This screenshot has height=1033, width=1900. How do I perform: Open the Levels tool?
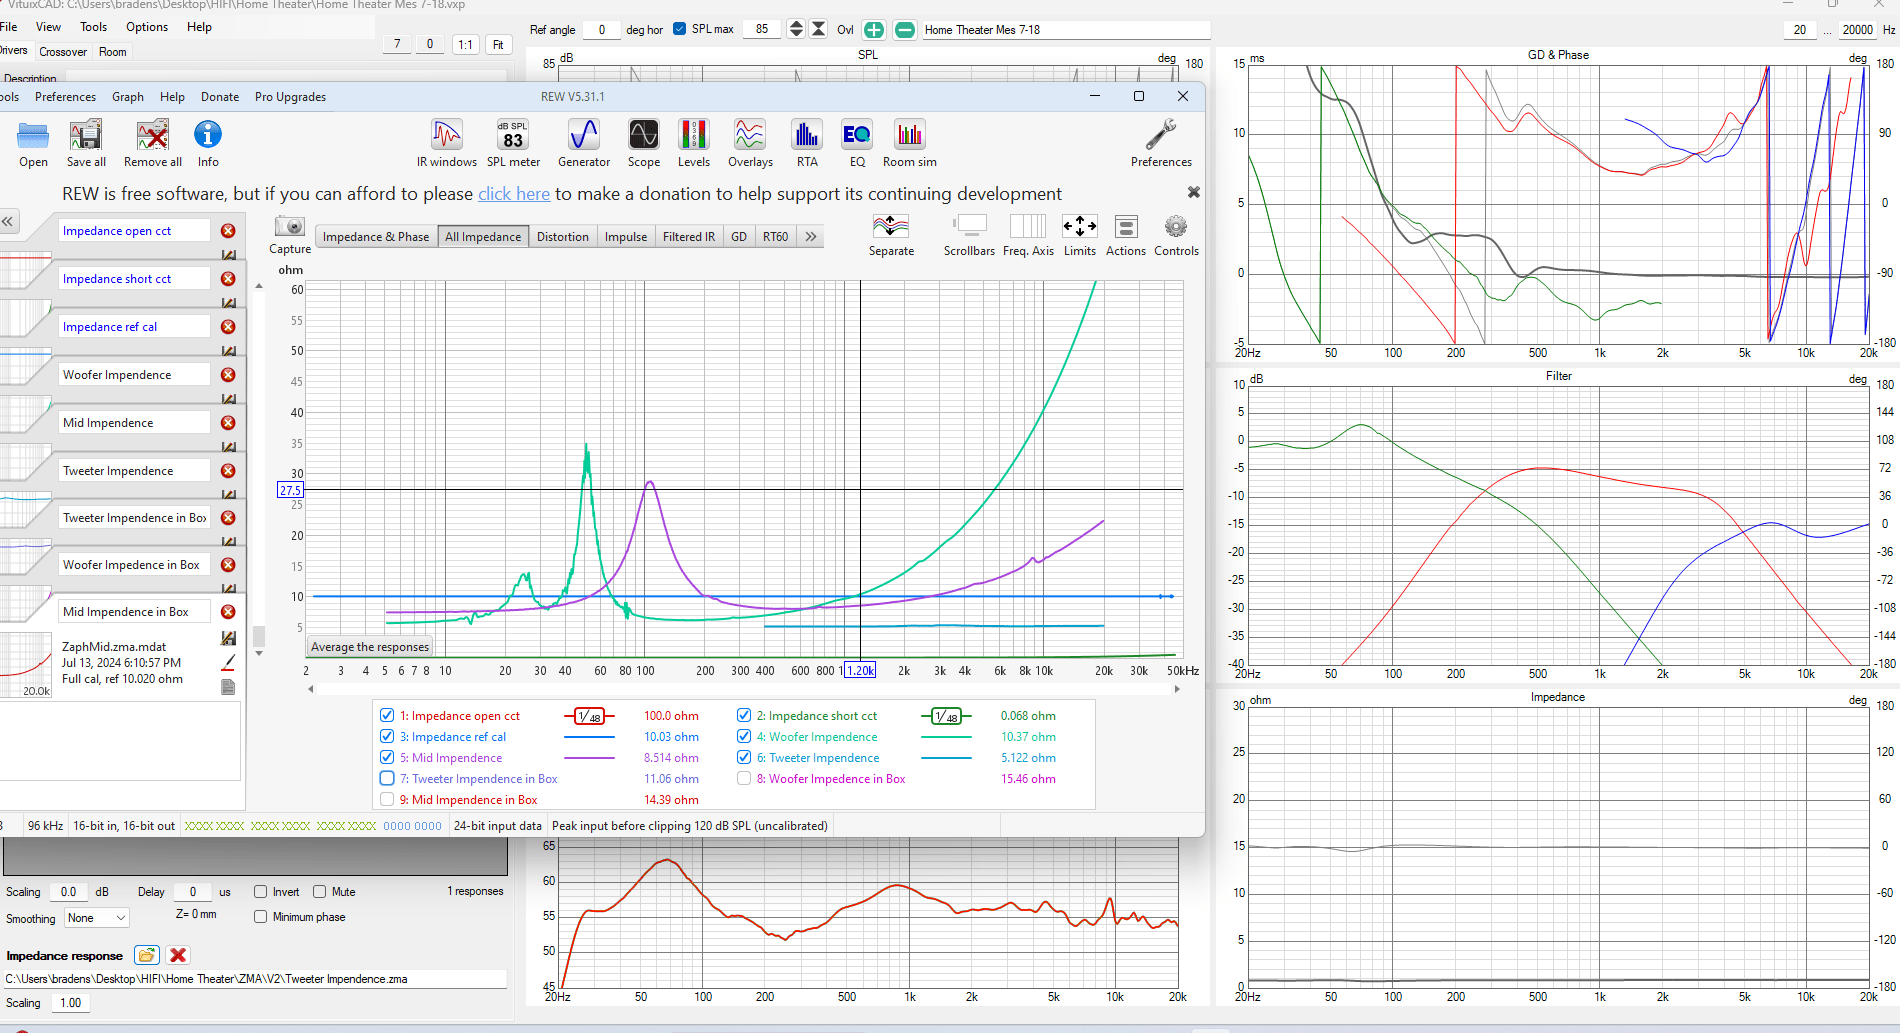(694, 143)
